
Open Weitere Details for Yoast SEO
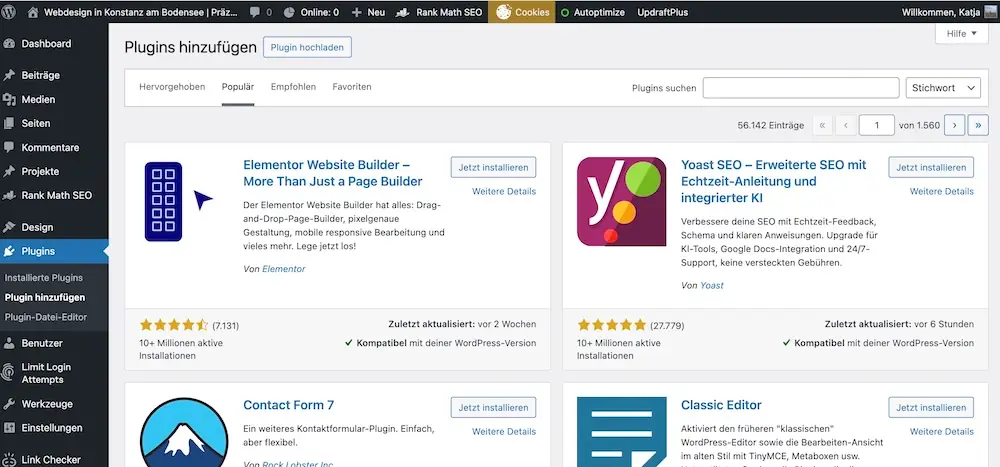pyautogui.click(x=942, y=191)
